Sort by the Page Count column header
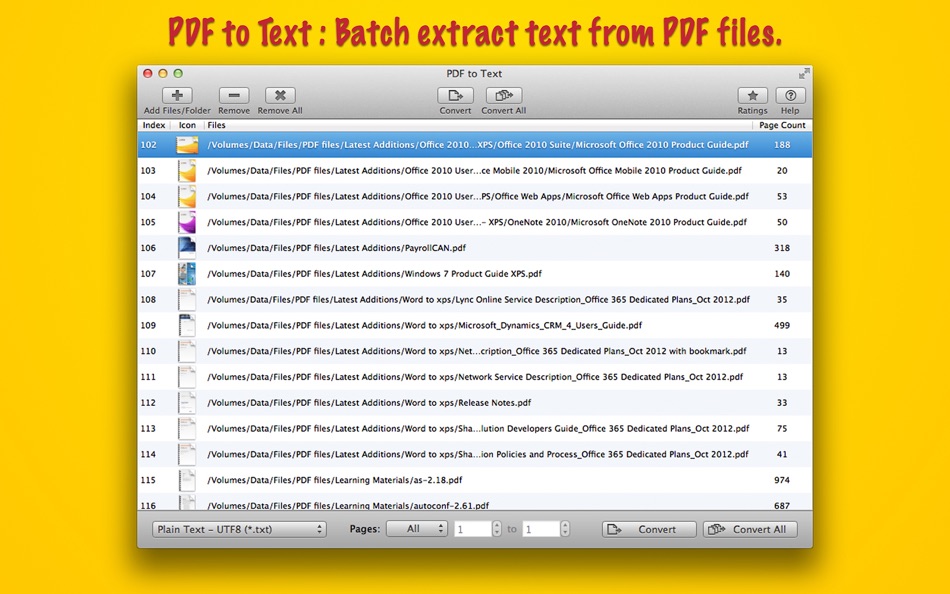Image resolution: width=950 pixels, height=594 pixels. point(782,125)
